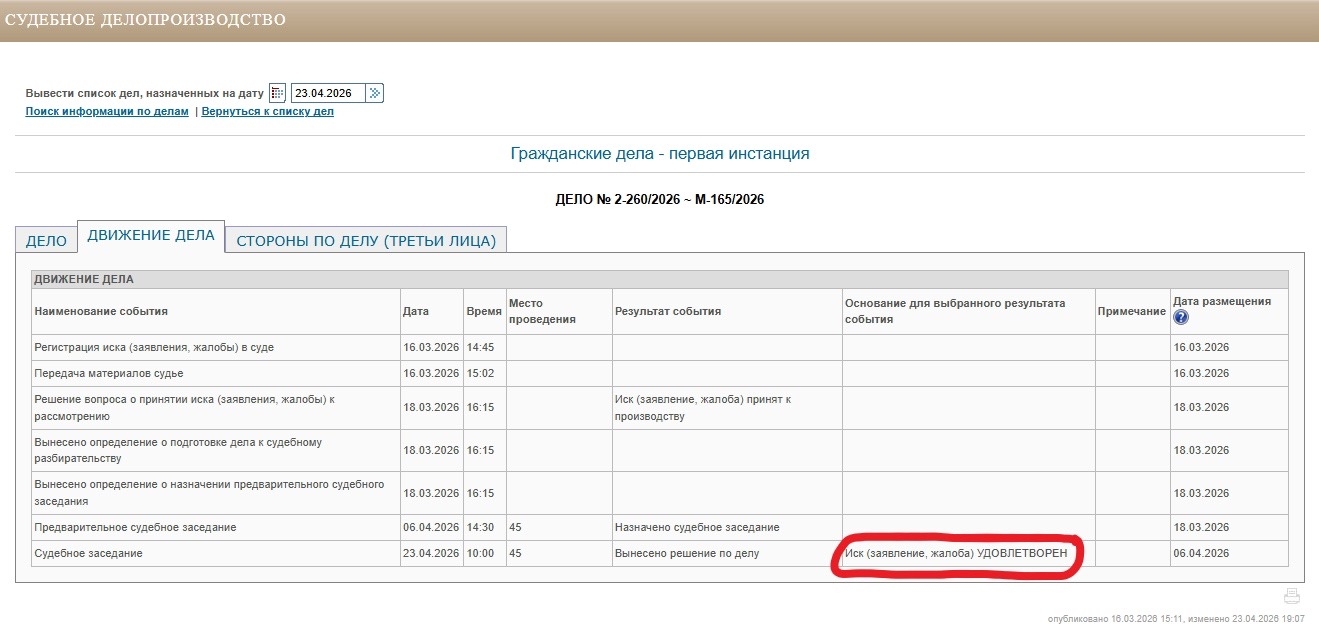Viewport: 1319px width, 629px height.
Task: Click 'Назначено судебное заседание' result cell
Action: 697,527
